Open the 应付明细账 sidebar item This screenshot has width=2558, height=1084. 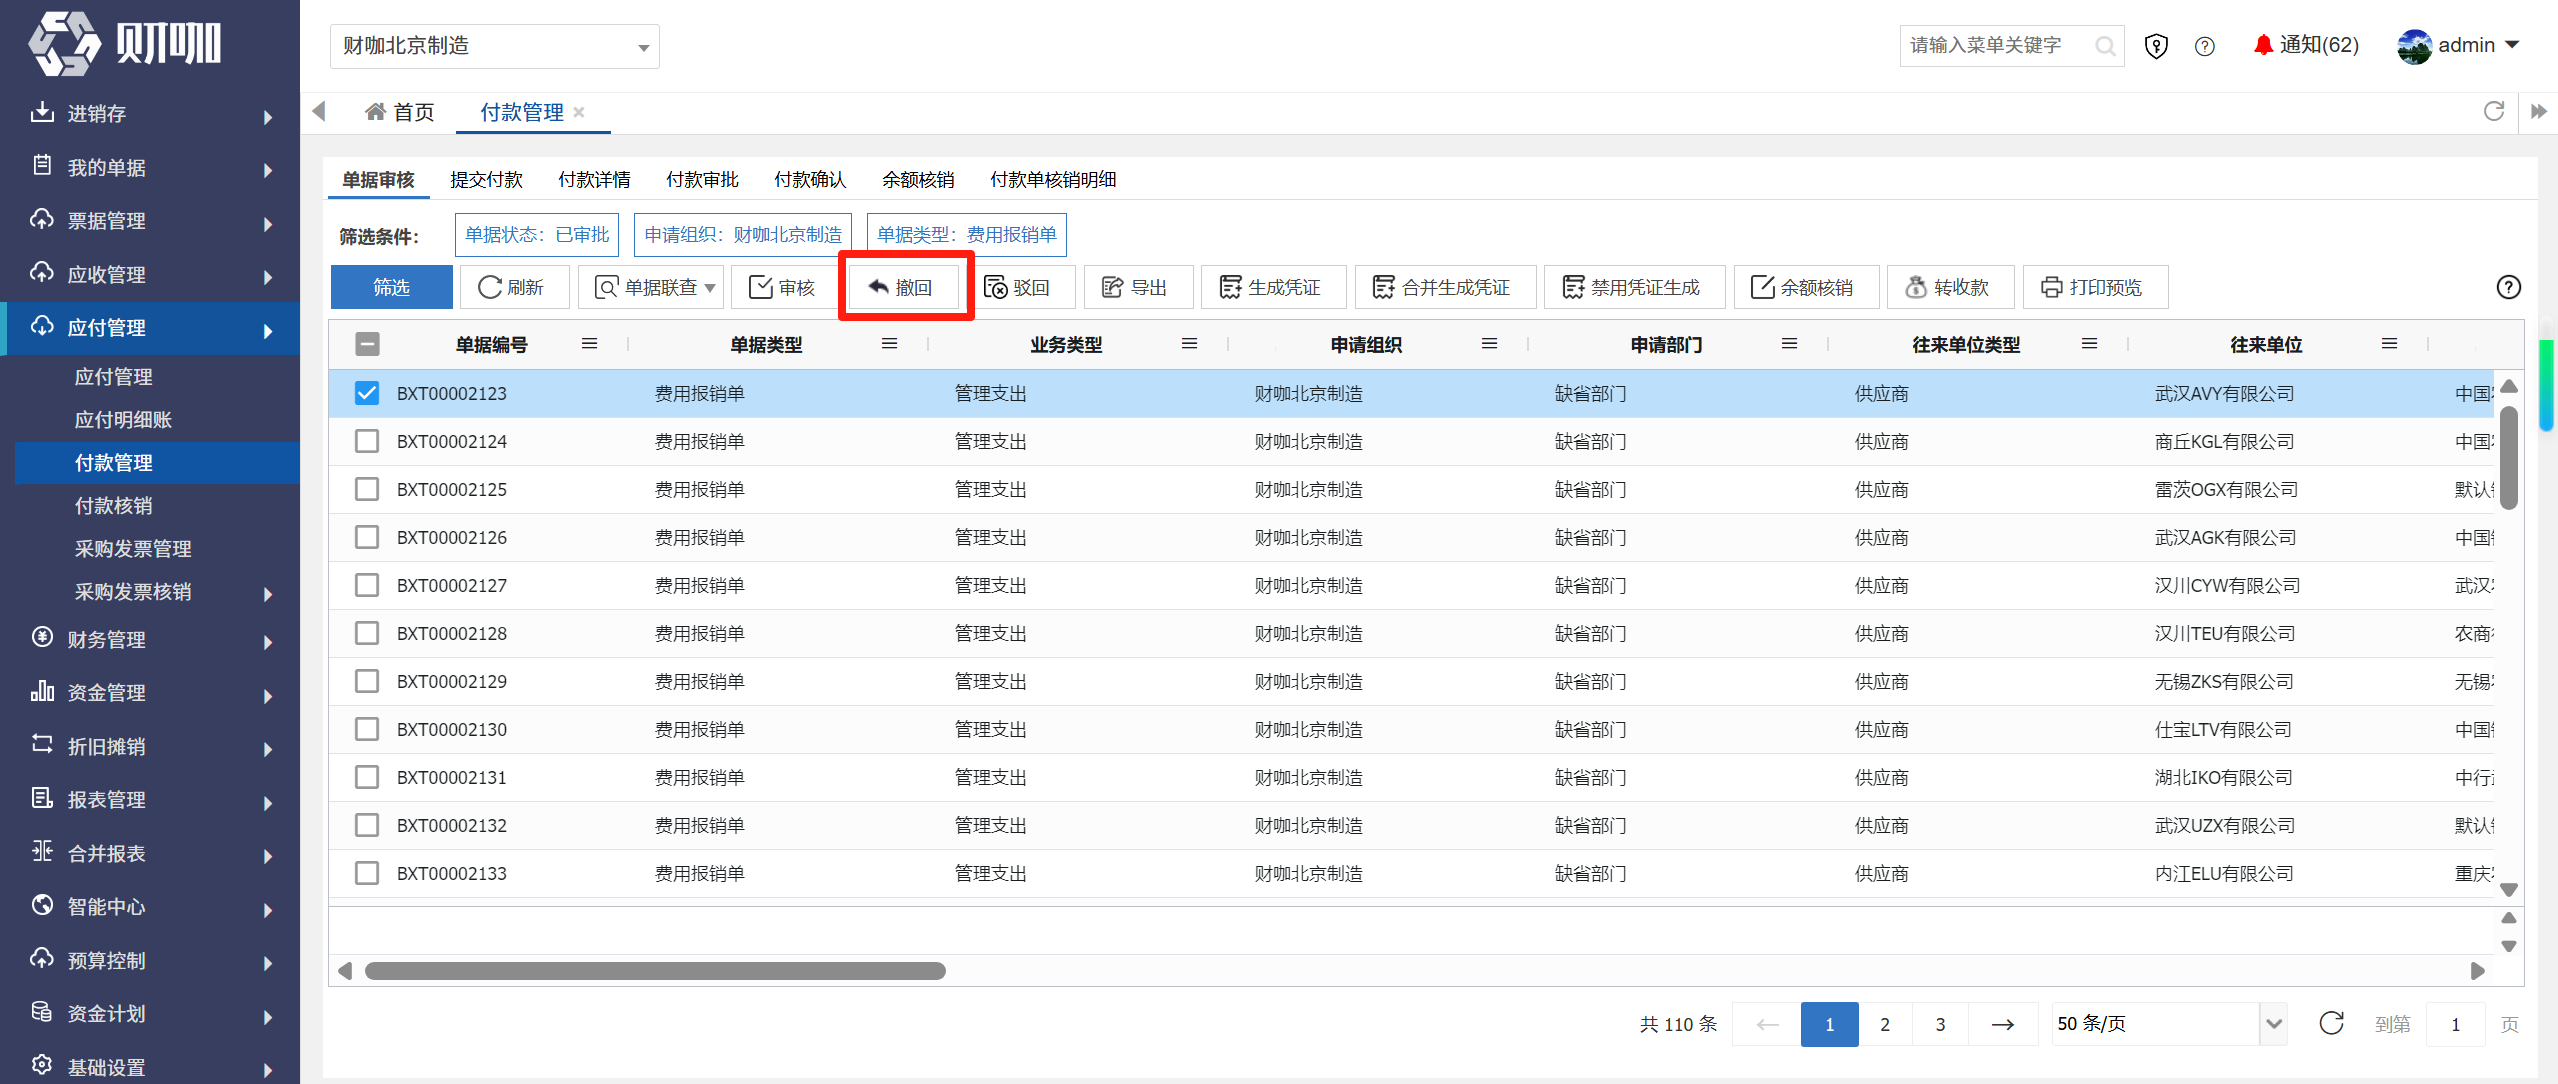124,420
